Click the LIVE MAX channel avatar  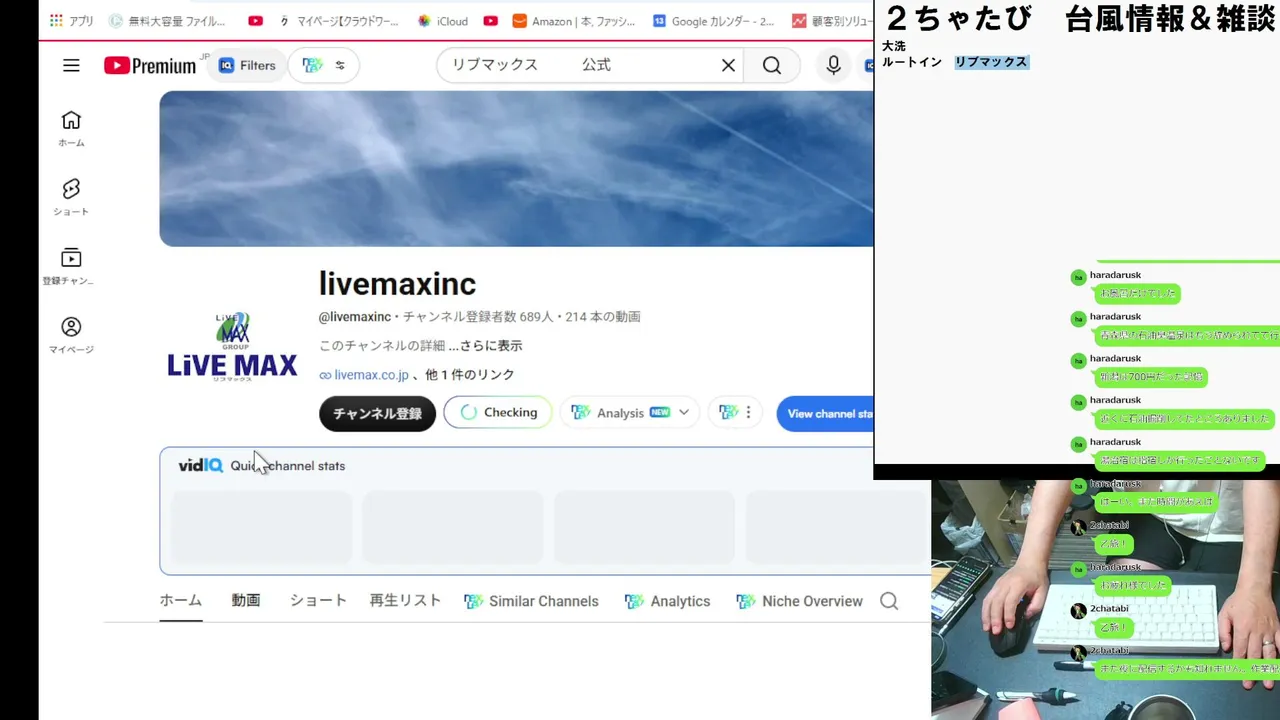[232, 346]
